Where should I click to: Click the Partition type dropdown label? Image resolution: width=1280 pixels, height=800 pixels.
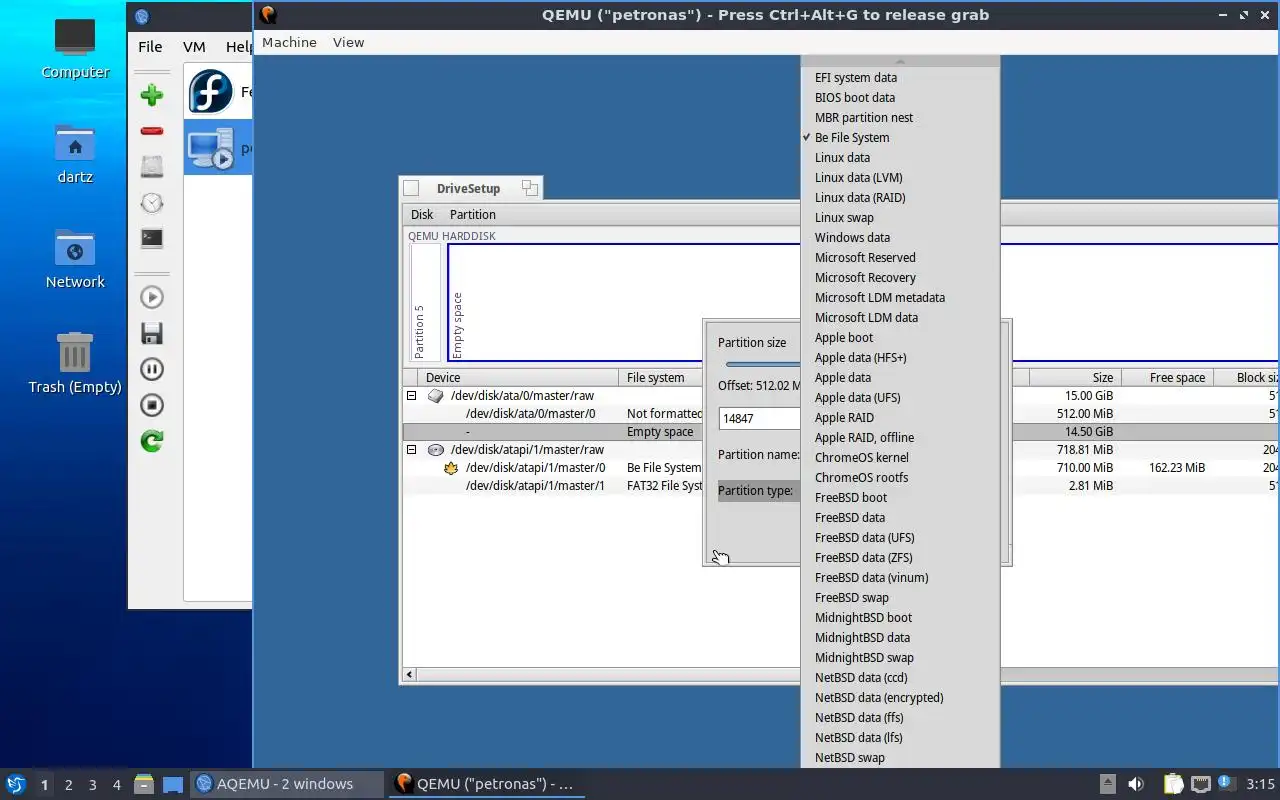[758, 490]
